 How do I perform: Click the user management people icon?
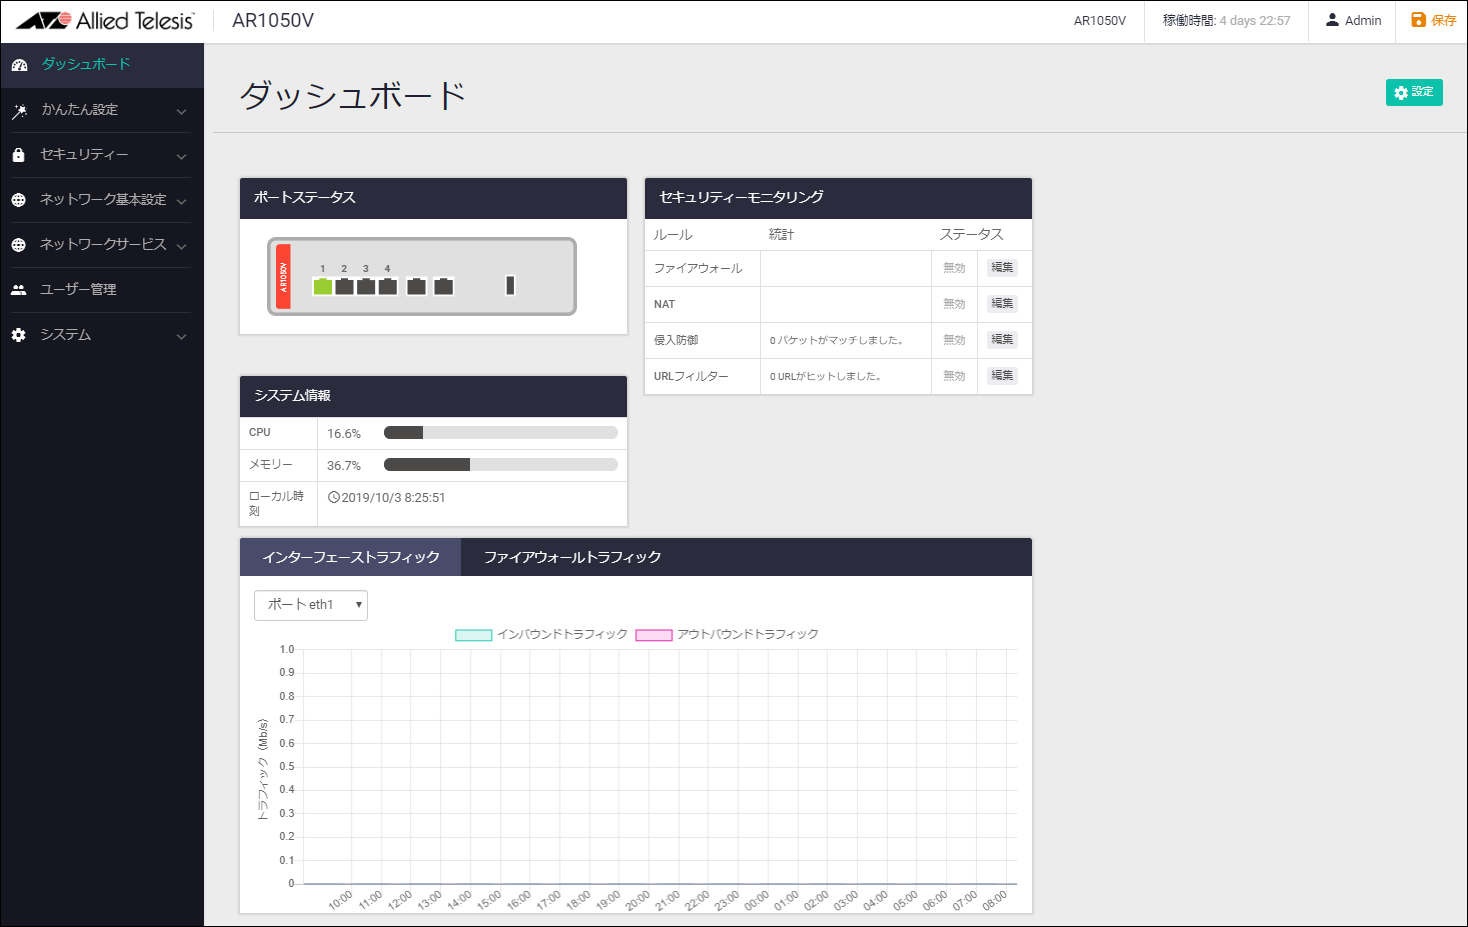[18, 290]
